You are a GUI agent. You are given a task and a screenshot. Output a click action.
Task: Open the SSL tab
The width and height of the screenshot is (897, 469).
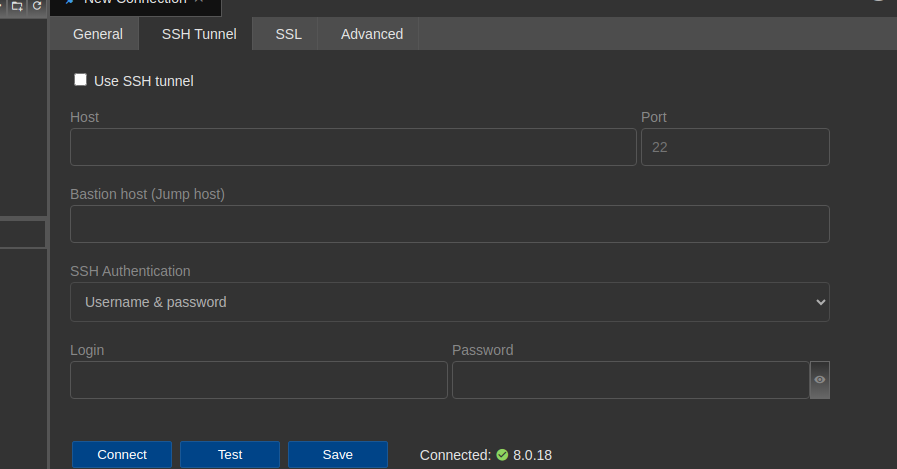(289, 34)
